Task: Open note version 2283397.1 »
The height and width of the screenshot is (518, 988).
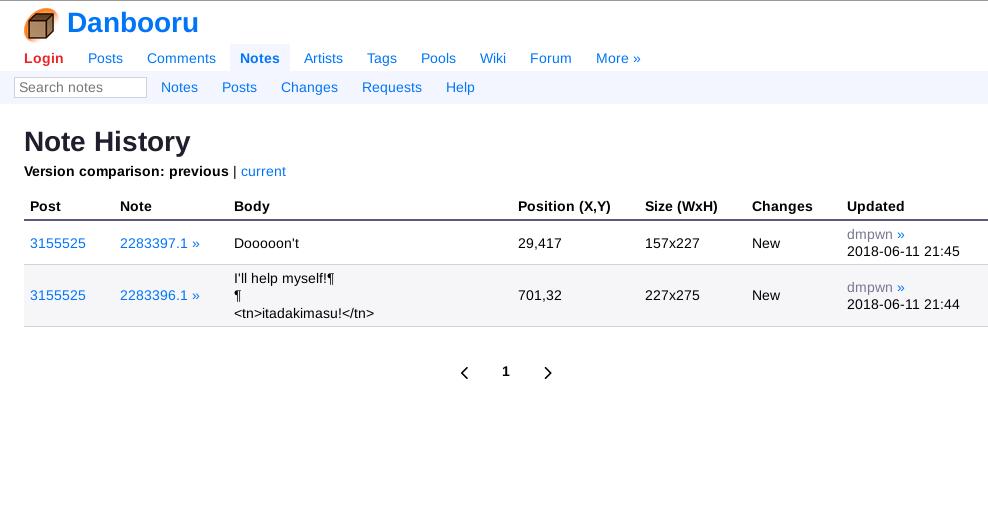Action: (160, 243)
